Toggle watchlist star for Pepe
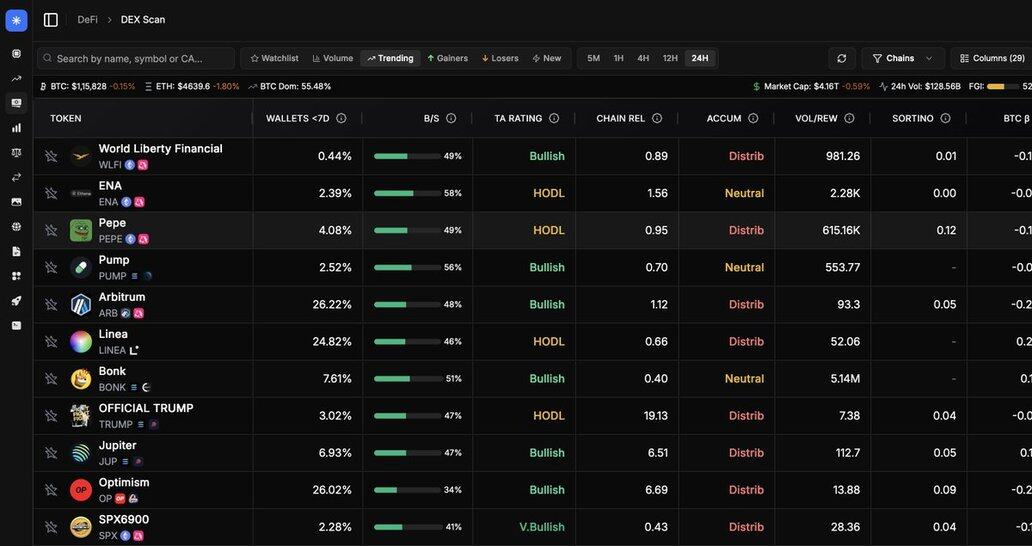The width and height of the screenshot is (1032, 546). (51, 230)
